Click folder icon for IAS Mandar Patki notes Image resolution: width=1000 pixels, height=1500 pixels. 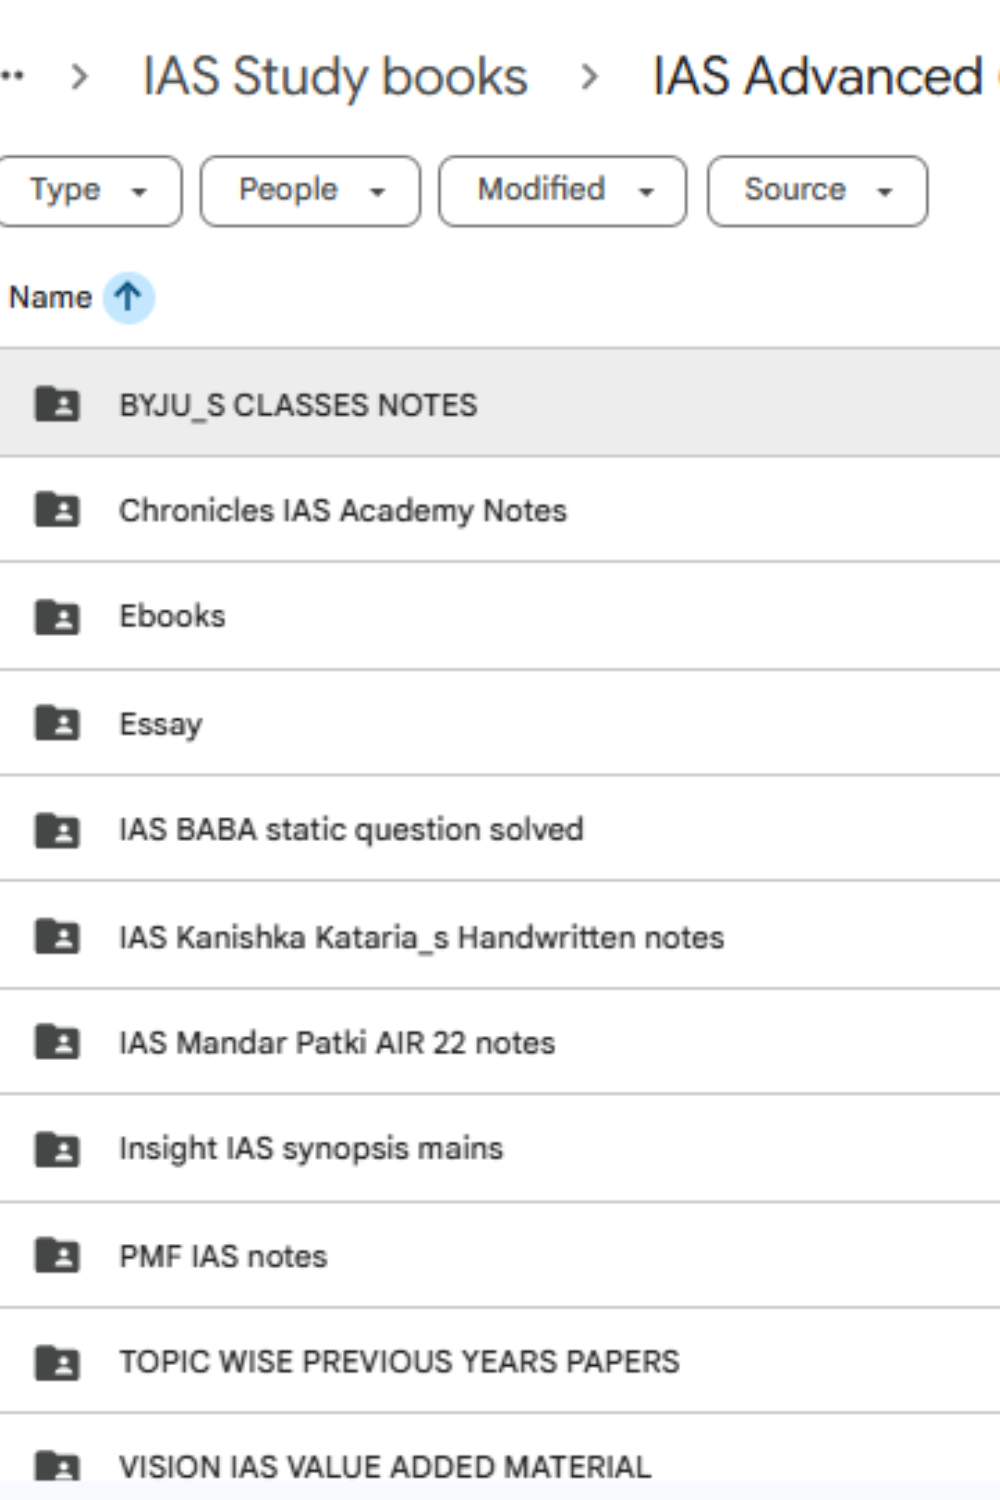[x=57, y=1043]
